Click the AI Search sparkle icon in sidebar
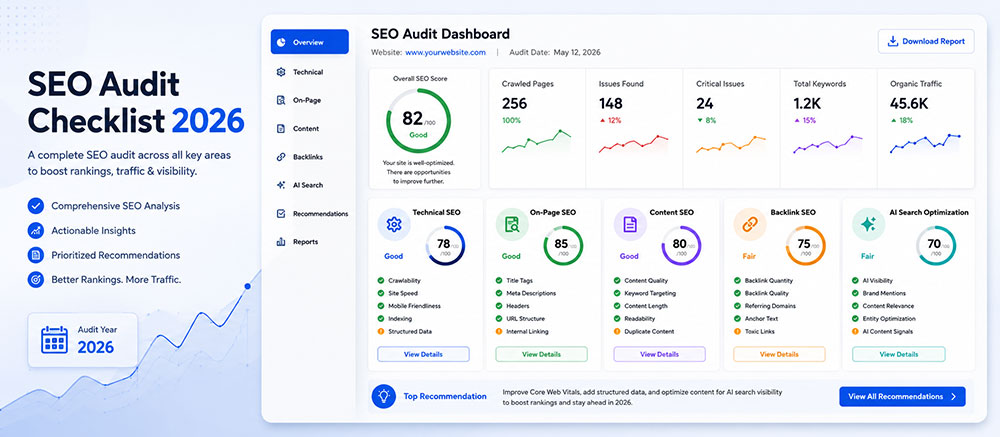The image size is (1000, 437). [281, 185]
